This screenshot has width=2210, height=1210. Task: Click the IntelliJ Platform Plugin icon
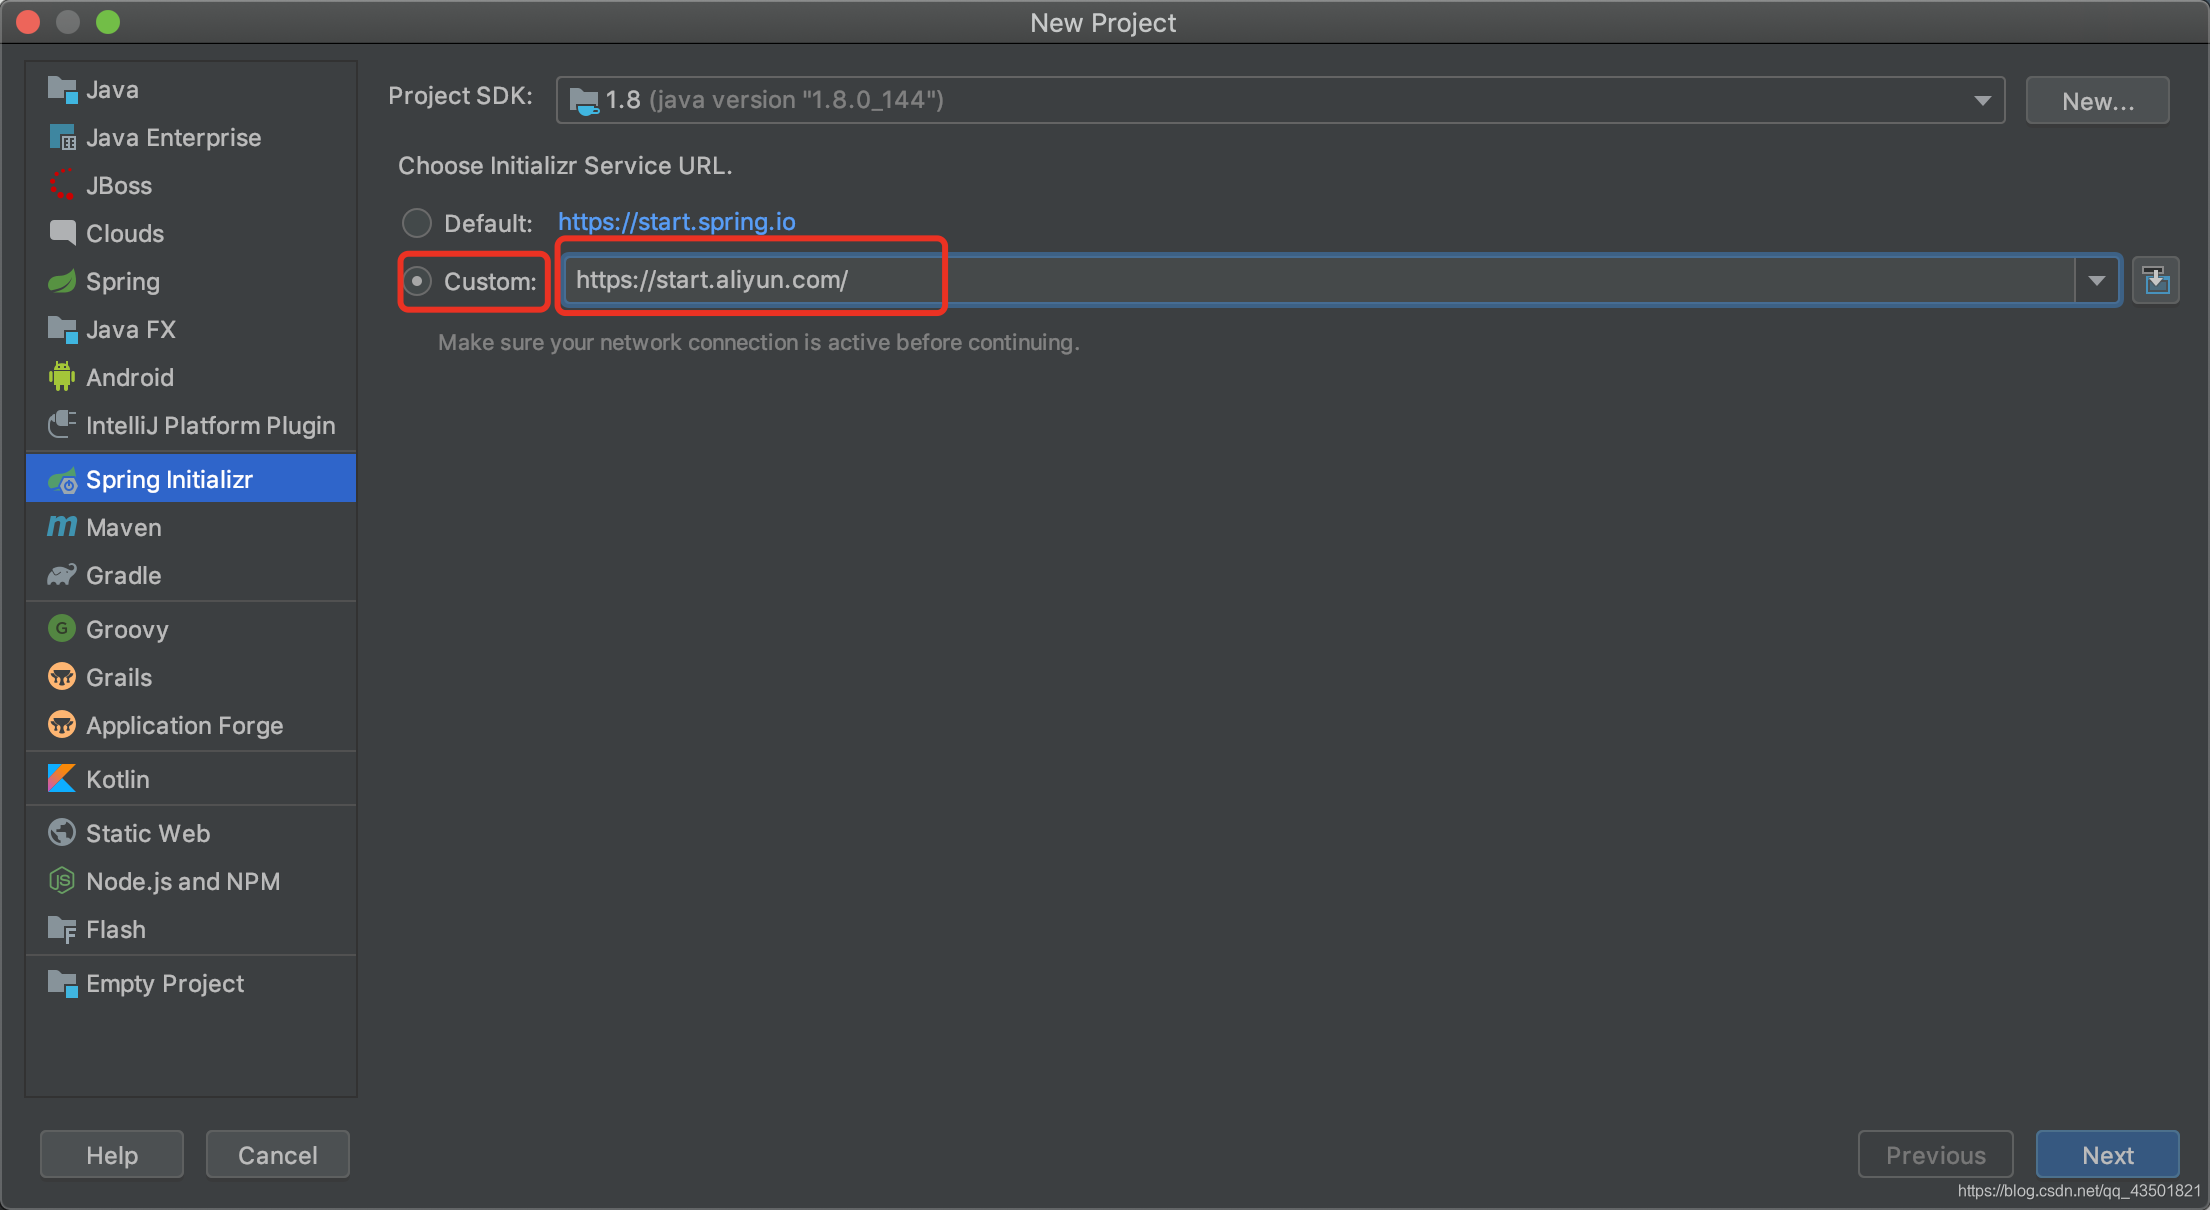(62, 424)
